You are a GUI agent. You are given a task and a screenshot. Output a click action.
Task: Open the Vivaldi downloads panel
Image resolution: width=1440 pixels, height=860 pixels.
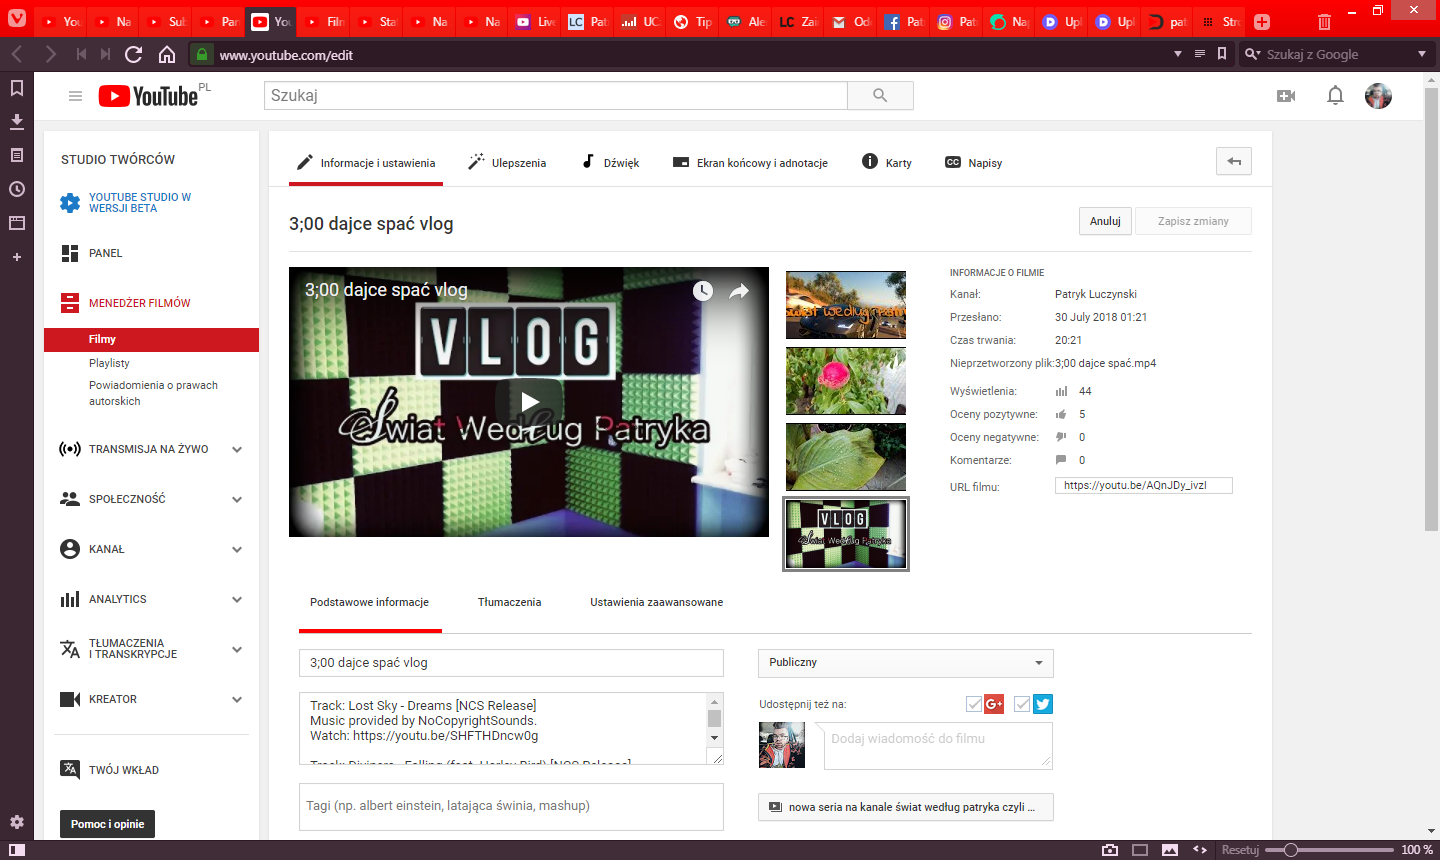coord(17,122)
